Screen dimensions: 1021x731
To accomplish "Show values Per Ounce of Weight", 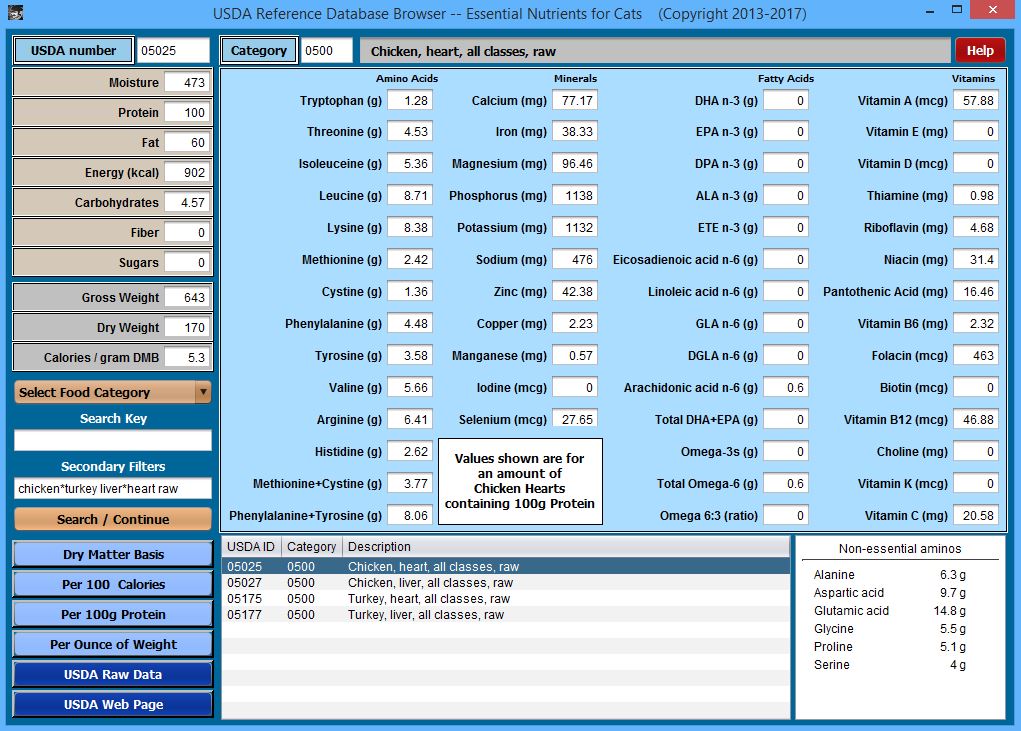I will point(113,645).
